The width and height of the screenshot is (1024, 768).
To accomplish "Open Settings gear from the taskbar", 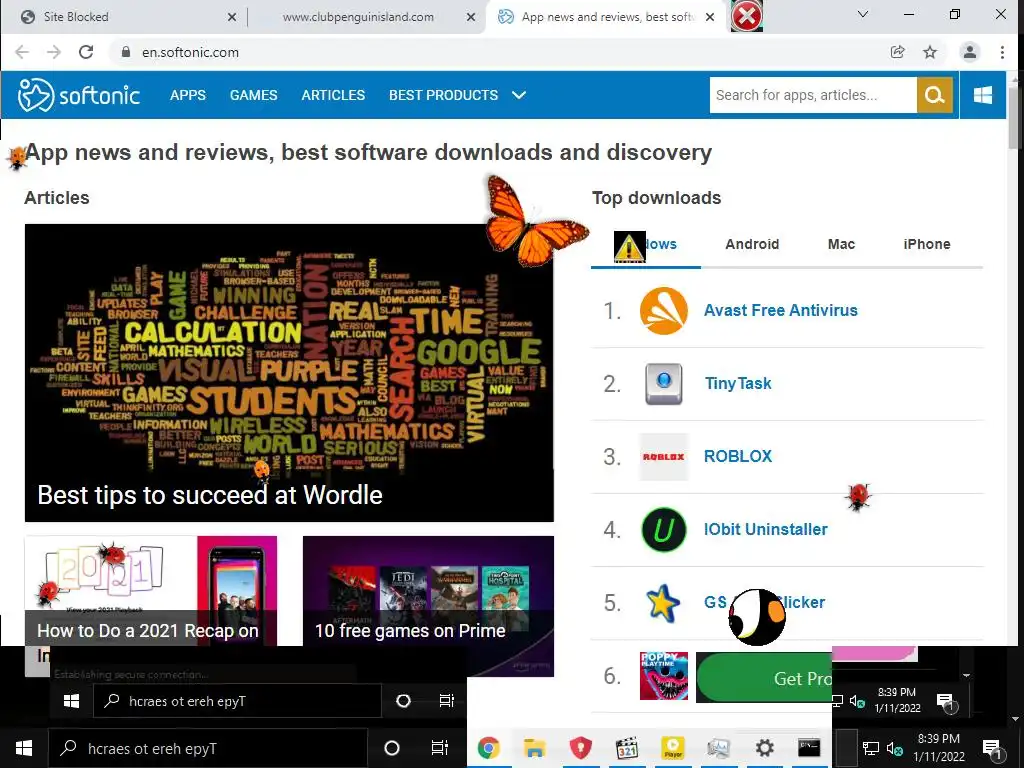I will [x=765, y=748].
